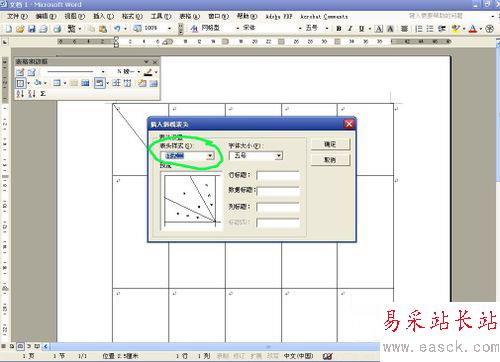Open the 格式 (Format) menu
Viewport: 500px width, 362px height.
[132, 16]
